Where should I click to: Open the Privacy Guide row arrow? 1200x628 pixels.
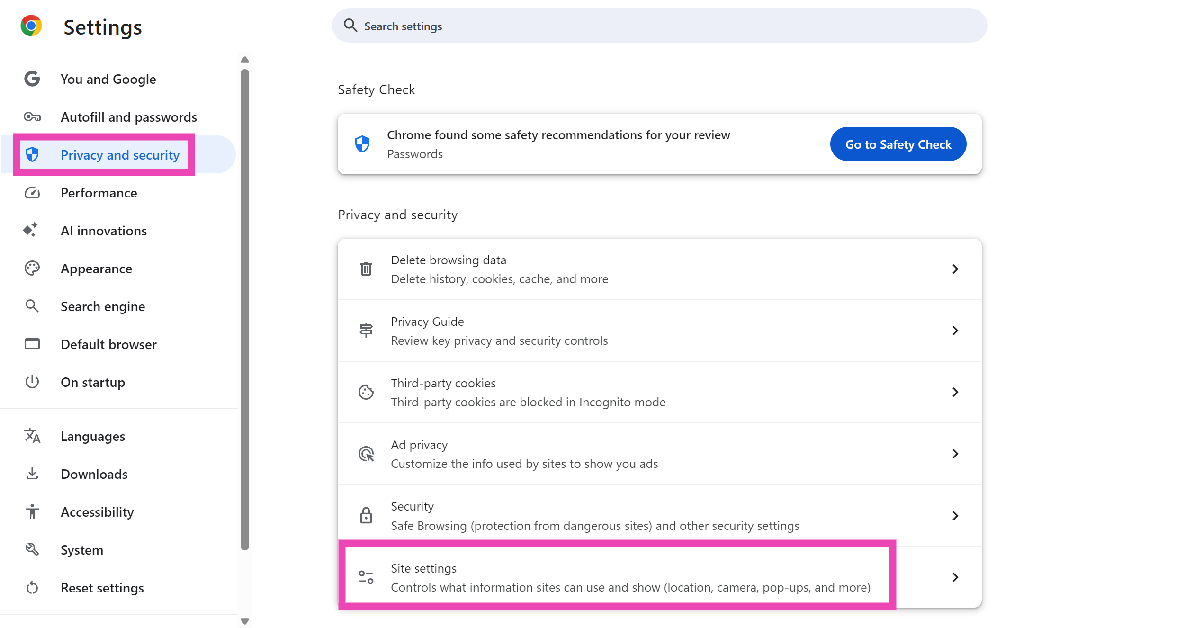pyautogui.click(x=955, y=331)
